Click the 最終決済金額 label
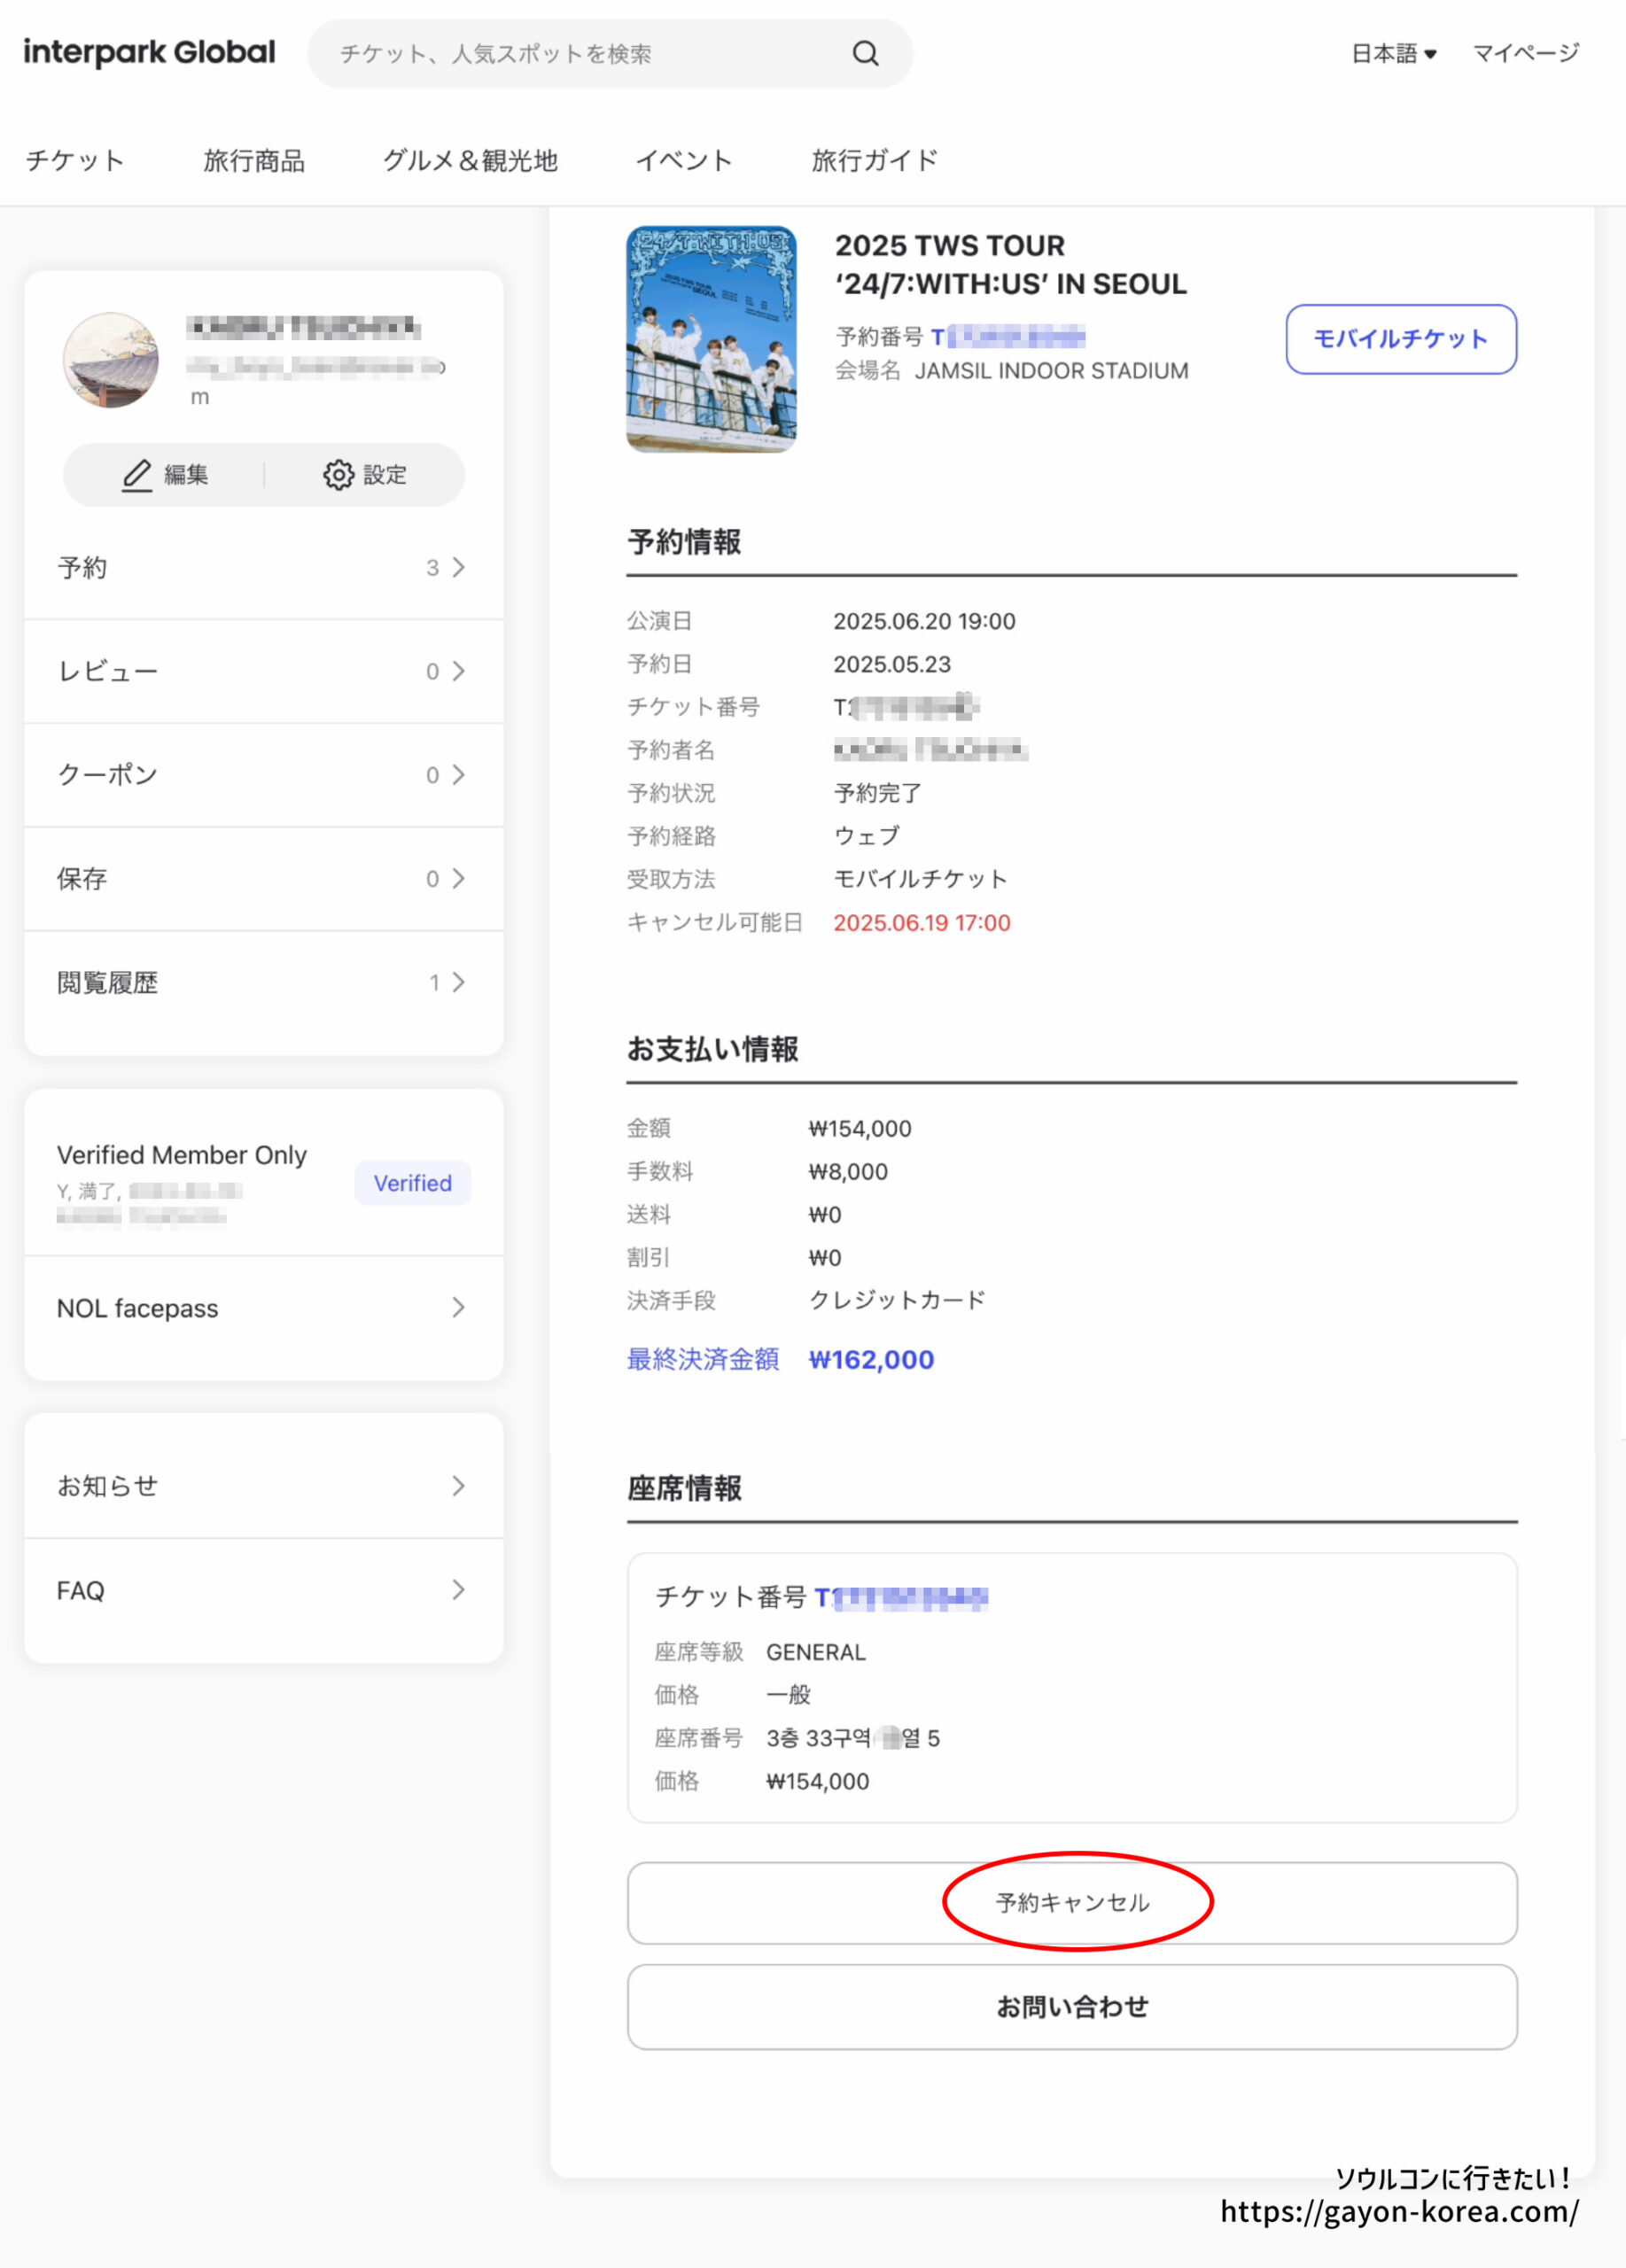 703,1360
